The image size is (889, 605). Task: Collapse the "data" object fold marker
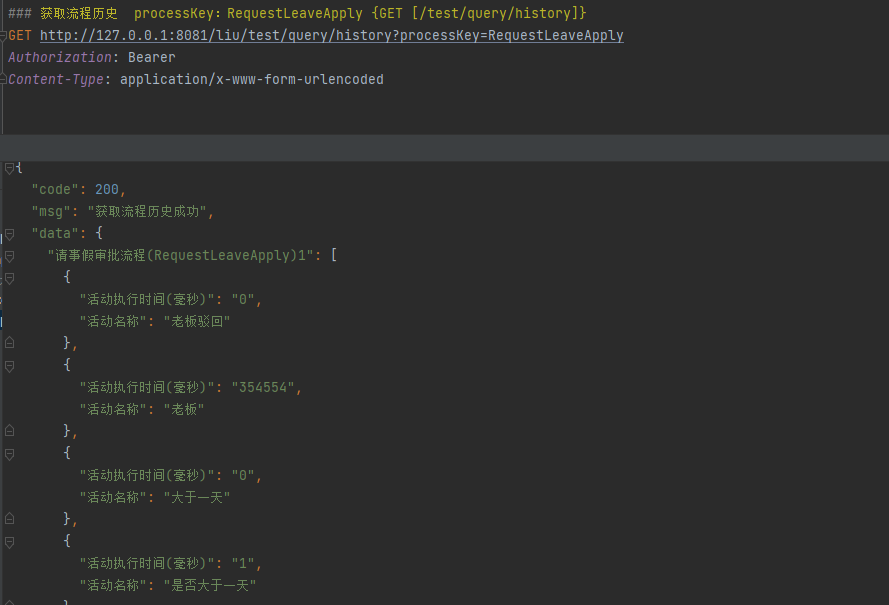click(x=9, y=233)
